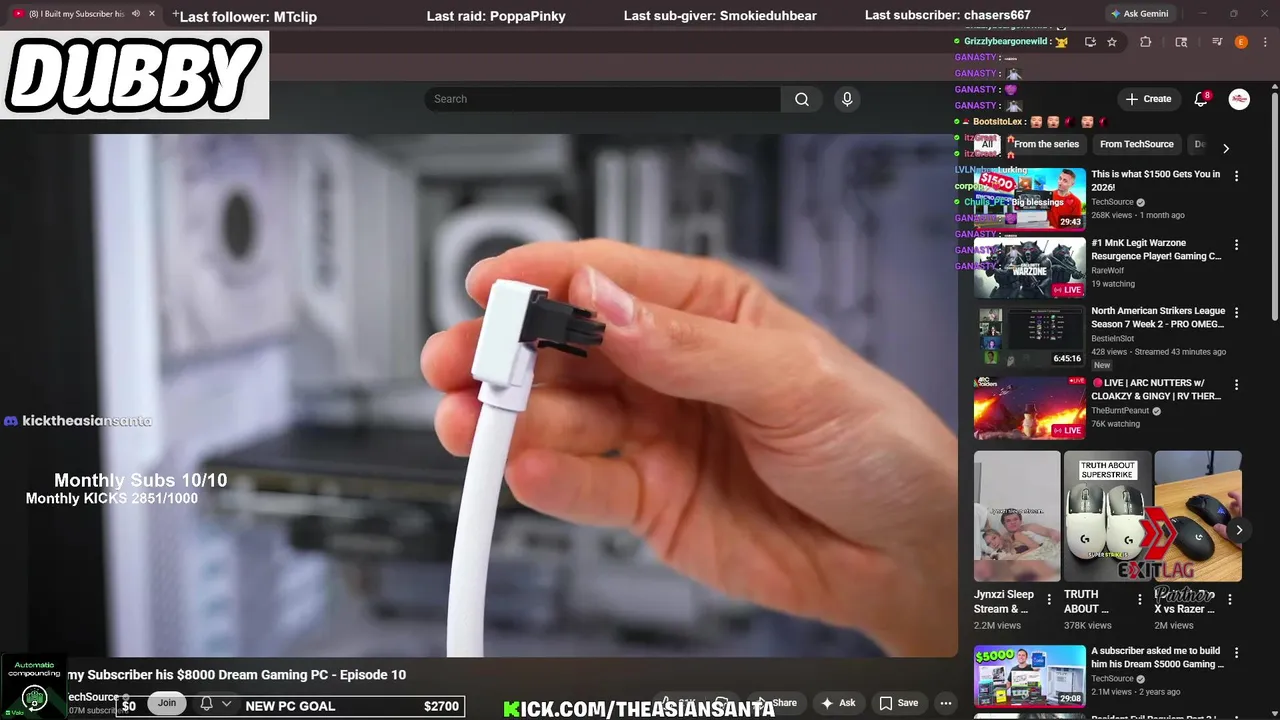This screenshot has width=1280, height=720.
Task: Click the Share button below video
Action: point(777,703)
